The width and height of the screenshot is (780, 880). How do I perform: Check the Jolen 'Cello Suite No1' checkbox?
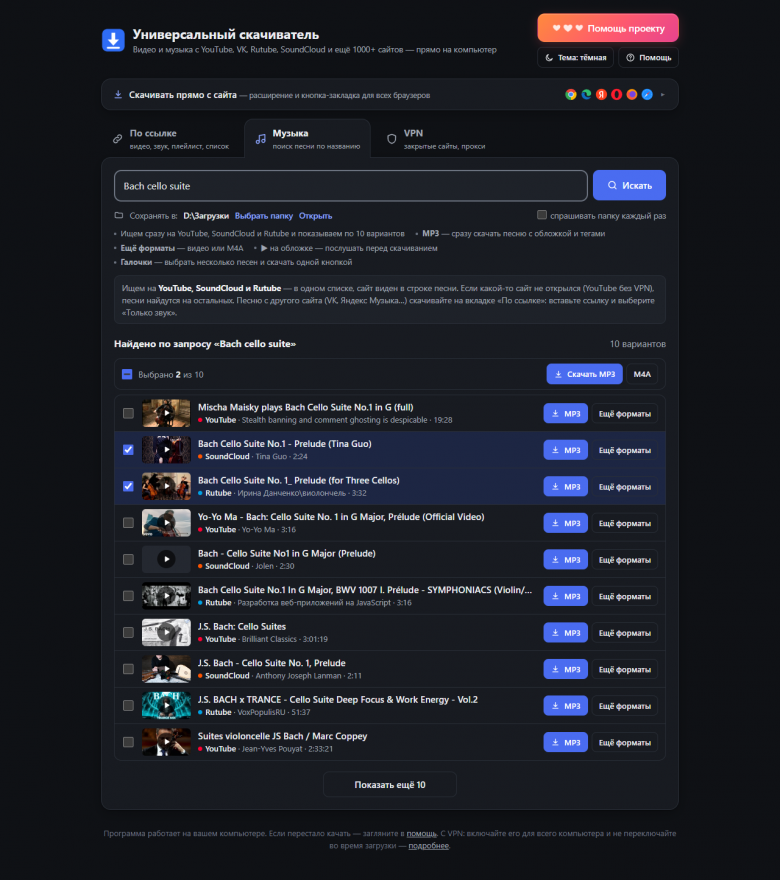click(x=129, y=560)
